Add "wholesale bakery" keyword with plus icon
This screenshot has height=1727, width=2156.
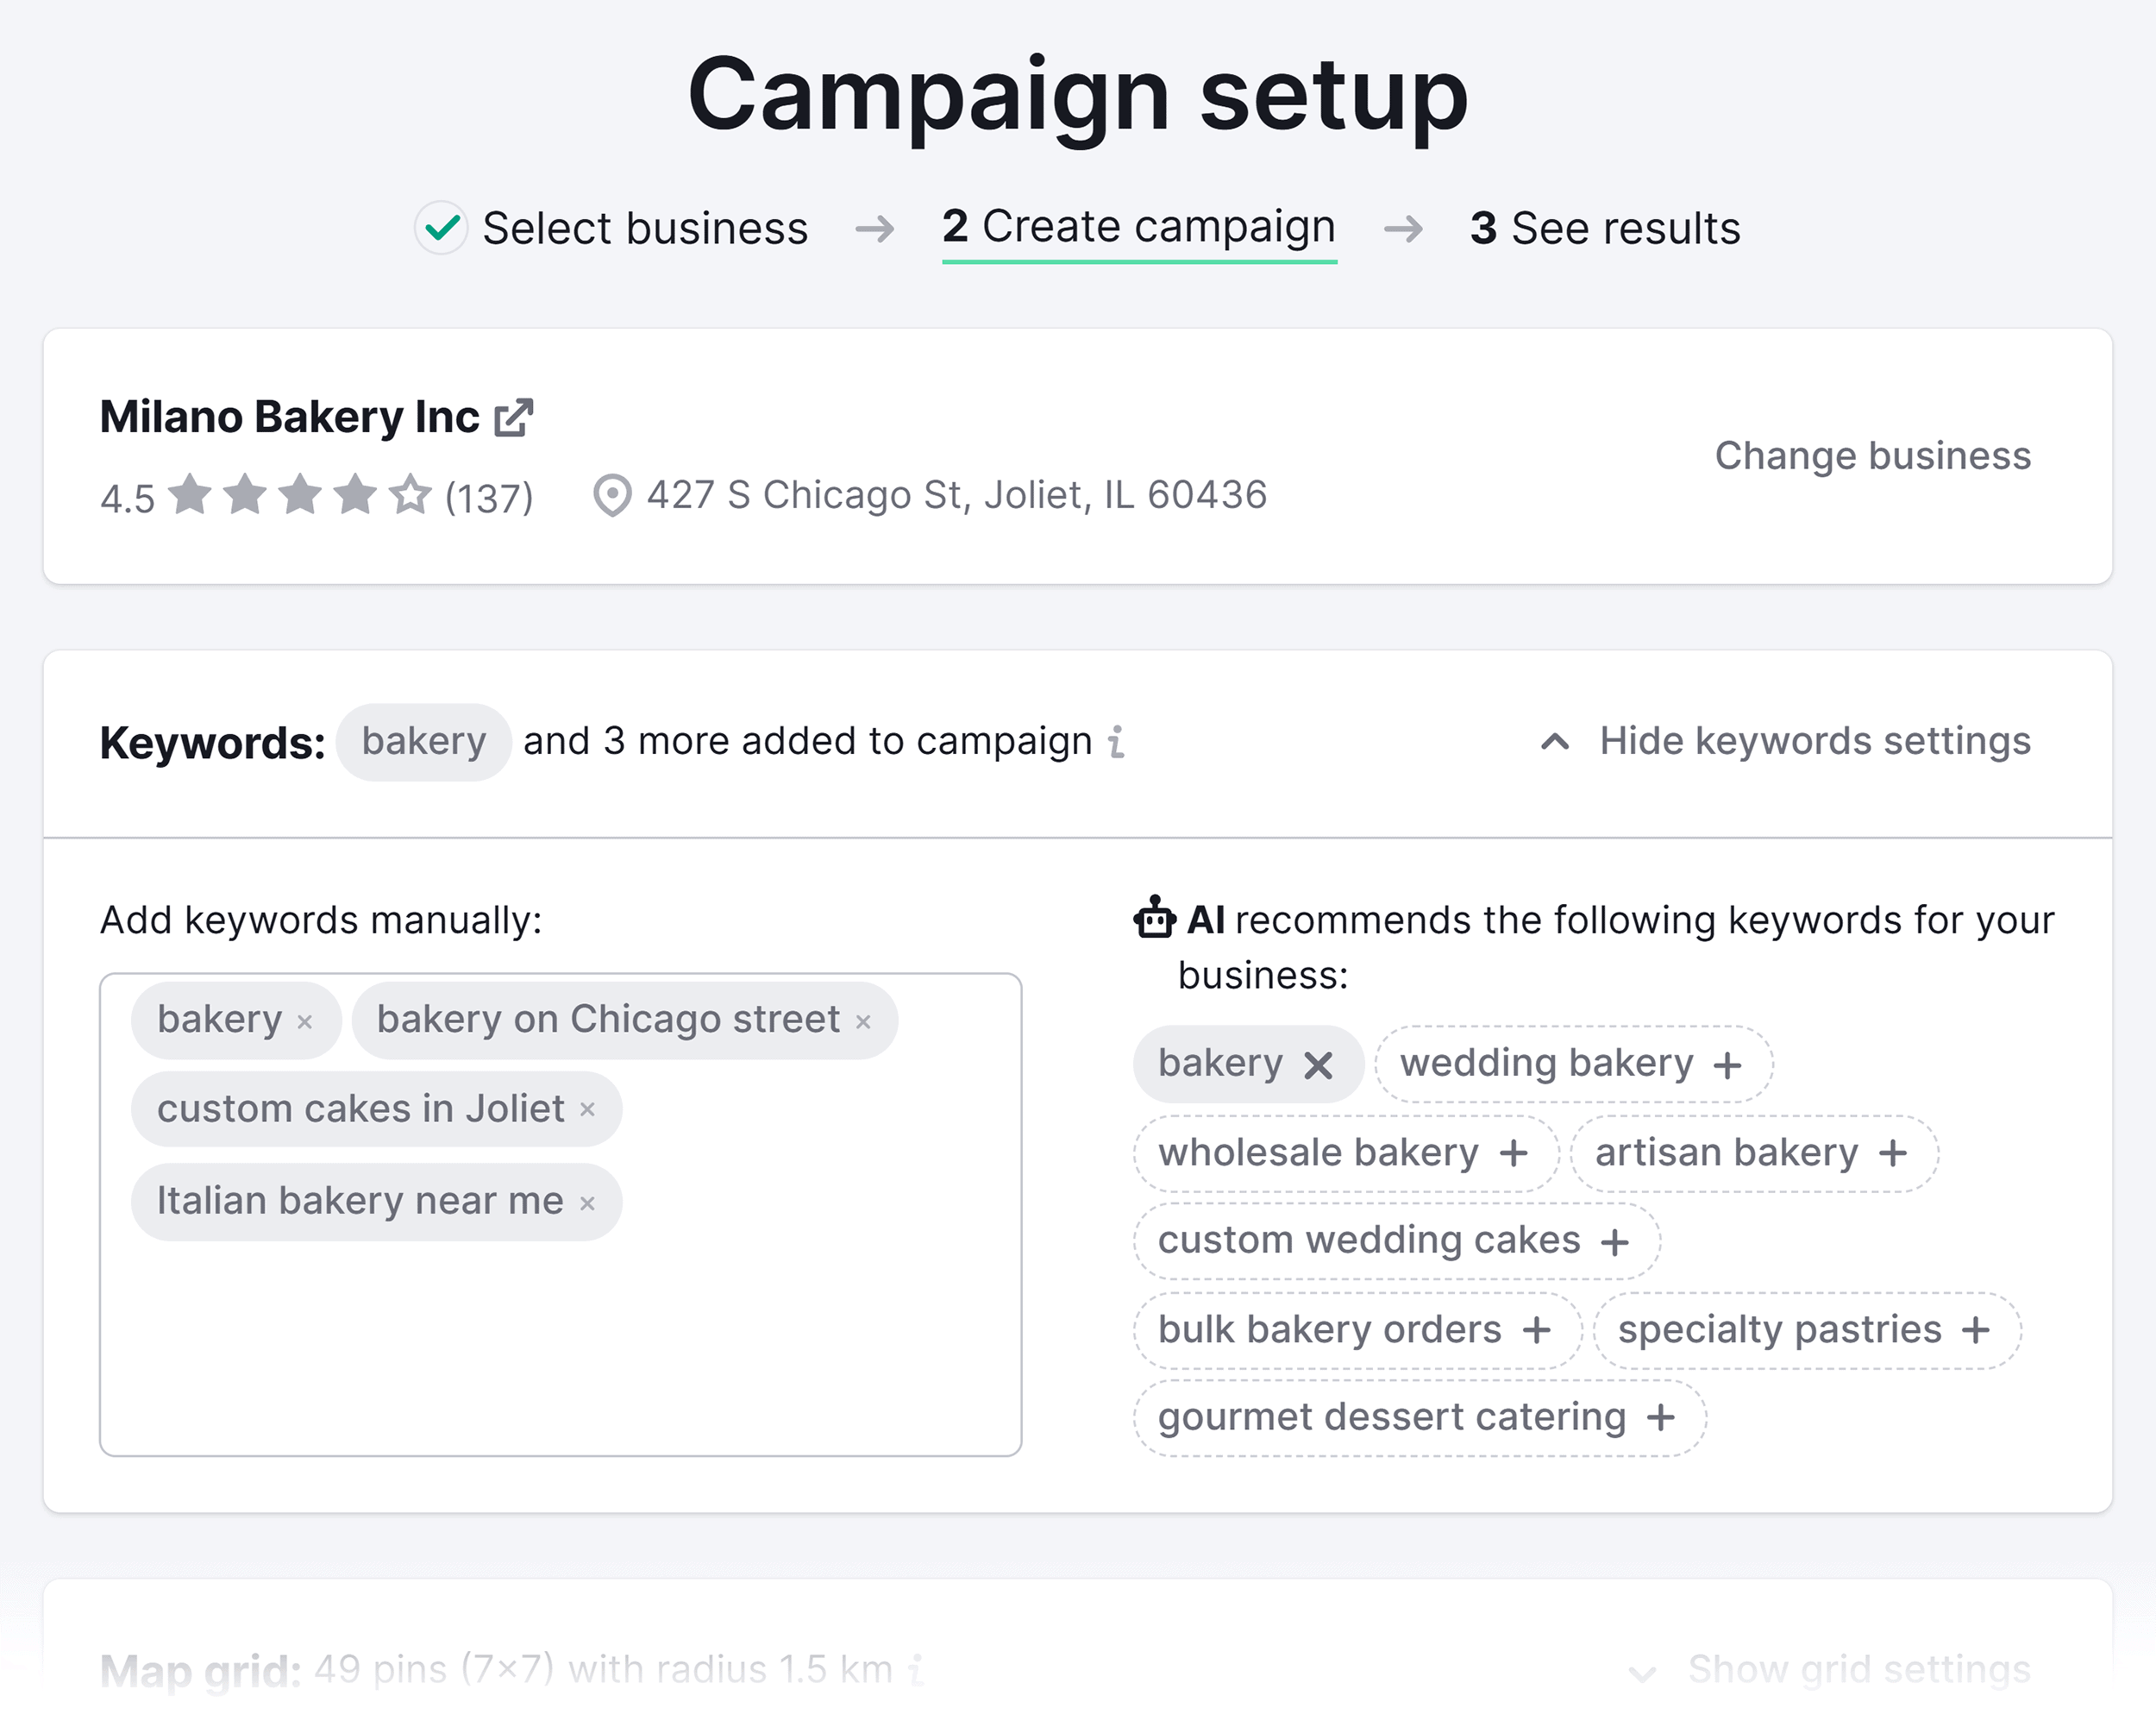[1513, 1152]
